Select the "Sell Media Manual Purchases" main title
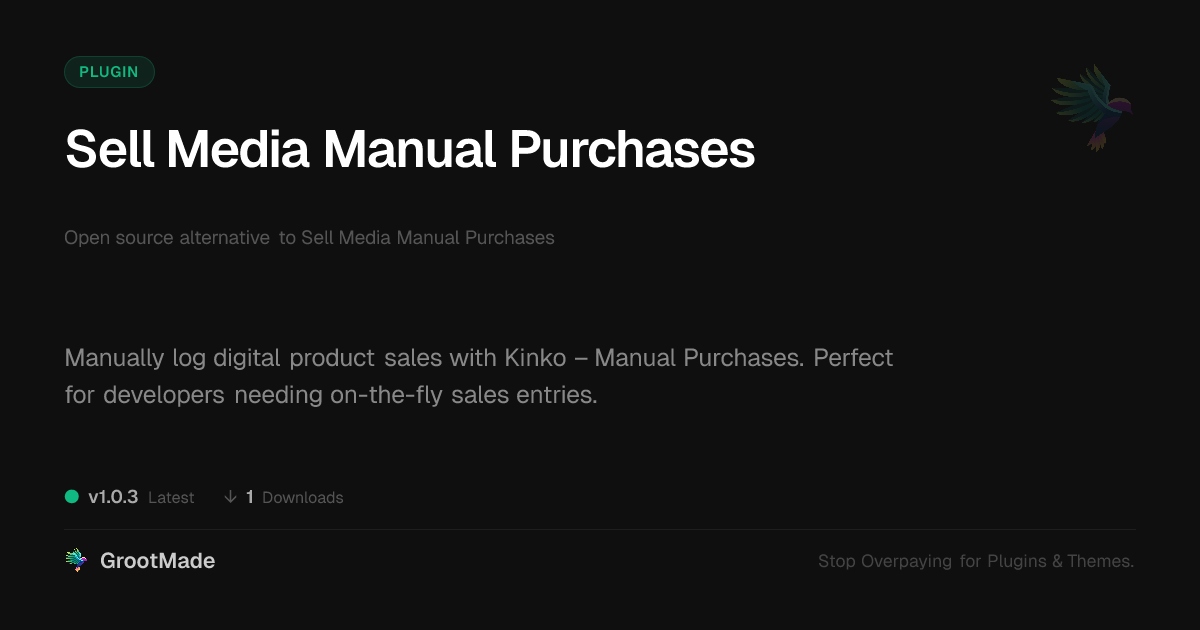This screenshot has width=1200, height=630. tap(409, 150)
